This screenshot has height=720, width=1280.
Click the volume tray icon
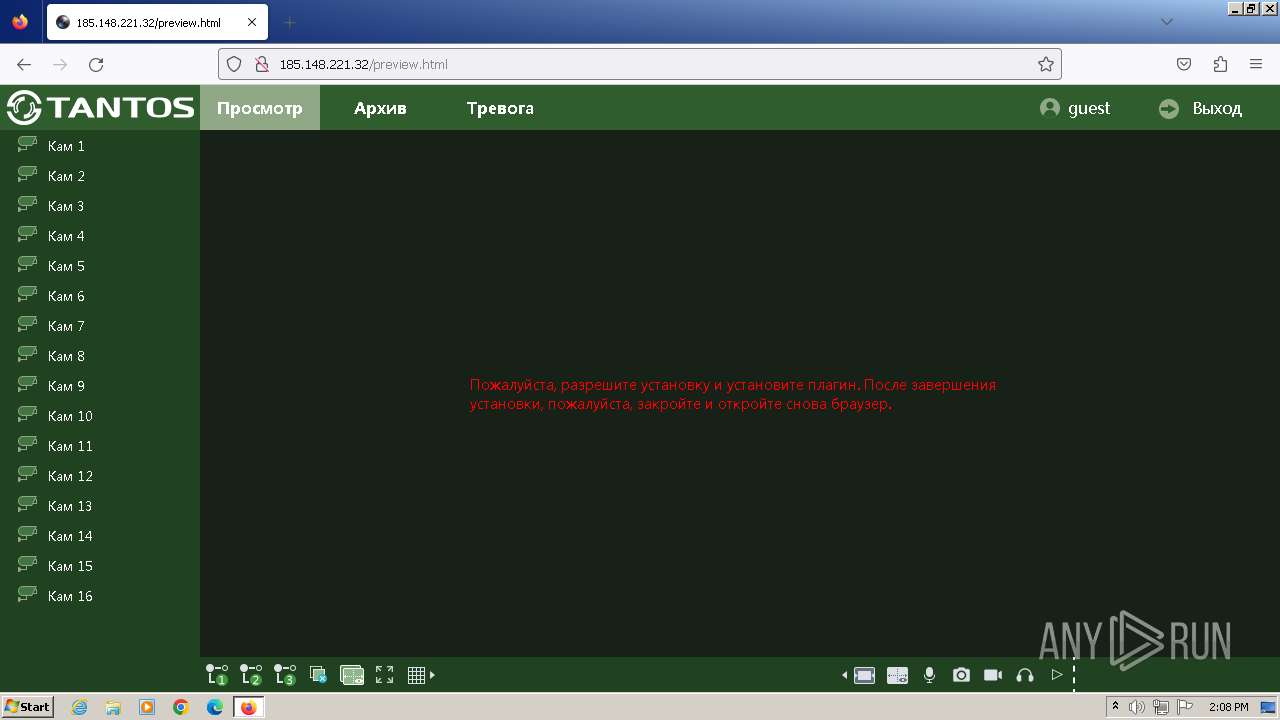1137,707
